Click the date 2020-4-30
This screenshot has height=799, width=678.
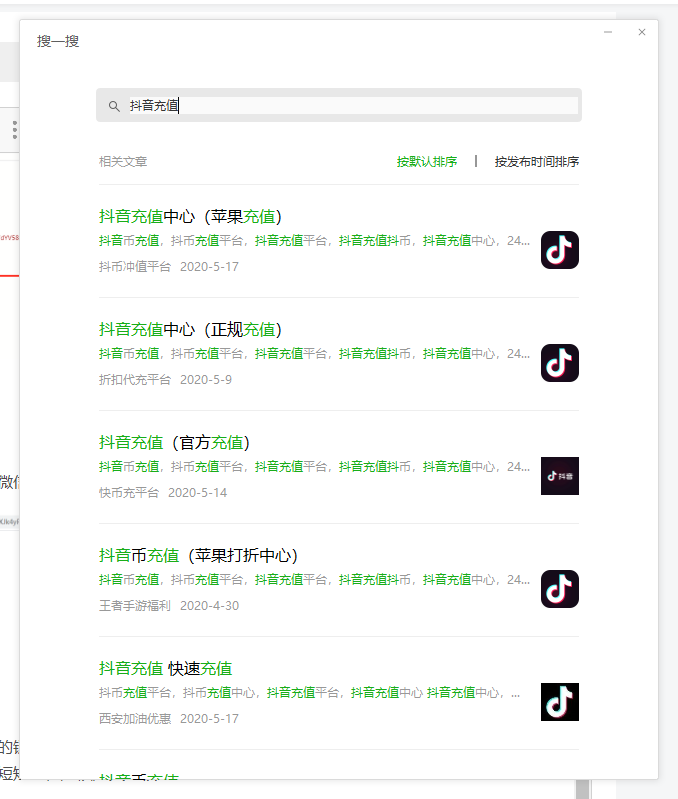[209, 606]
